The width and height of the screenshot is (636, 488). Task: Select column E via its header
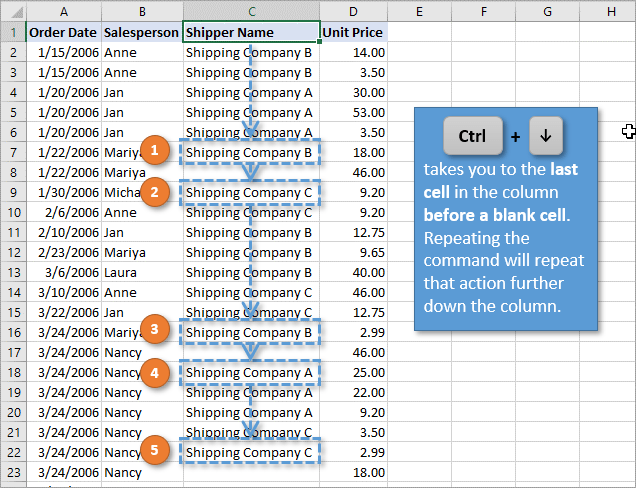click(418, 11)
